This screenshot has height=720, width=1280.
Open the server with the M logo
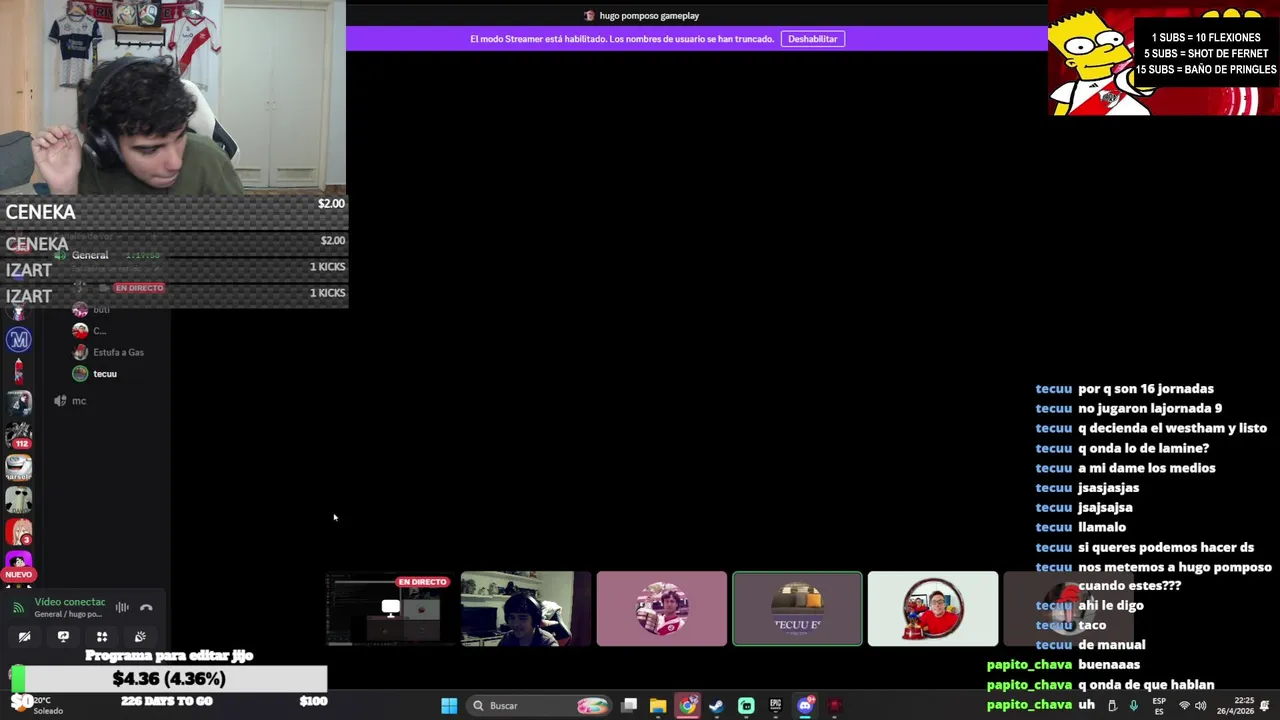[x=19, y=340]
